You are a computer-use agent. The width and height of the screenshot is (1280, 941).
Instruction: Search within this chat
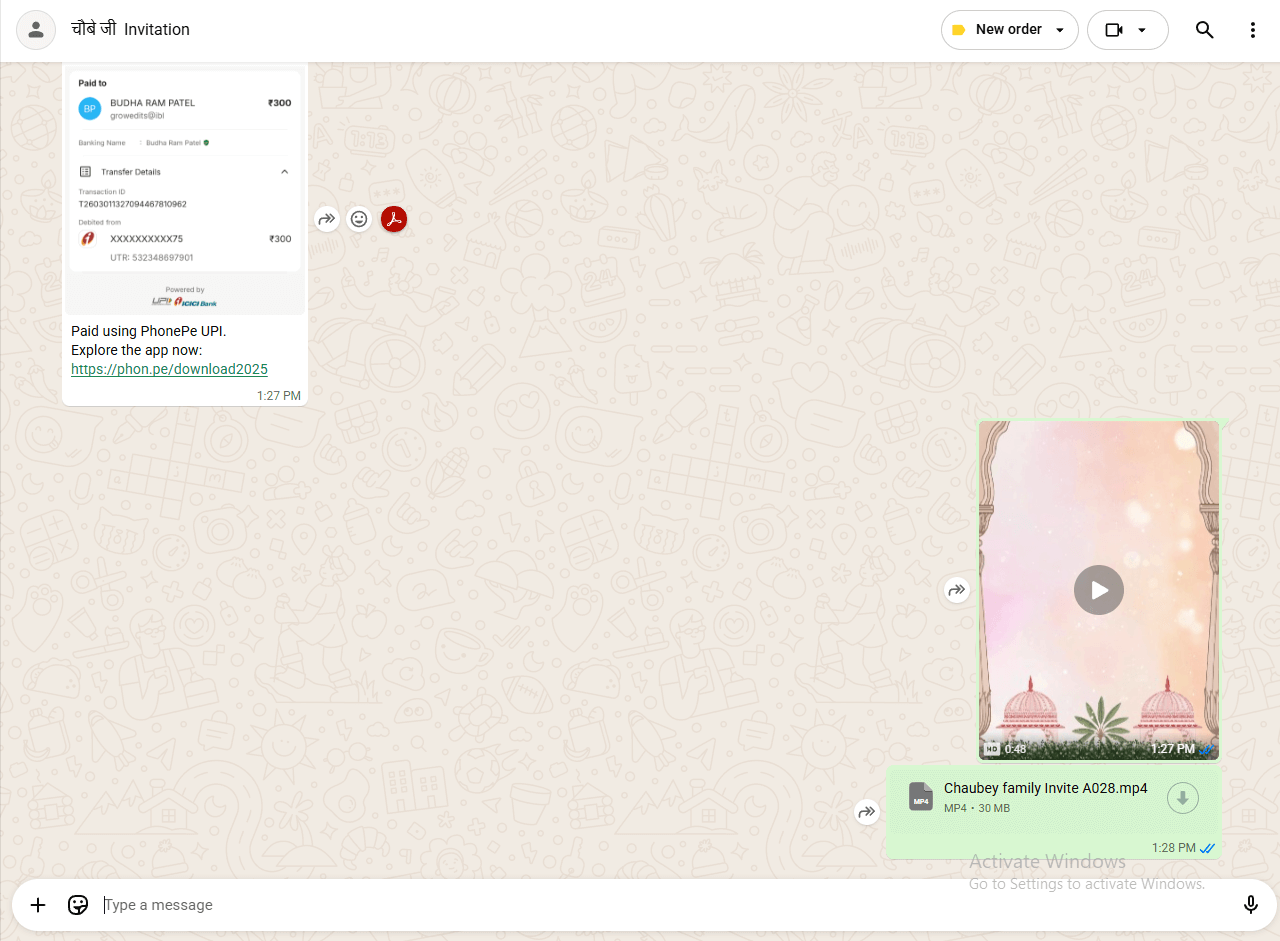1204,30
